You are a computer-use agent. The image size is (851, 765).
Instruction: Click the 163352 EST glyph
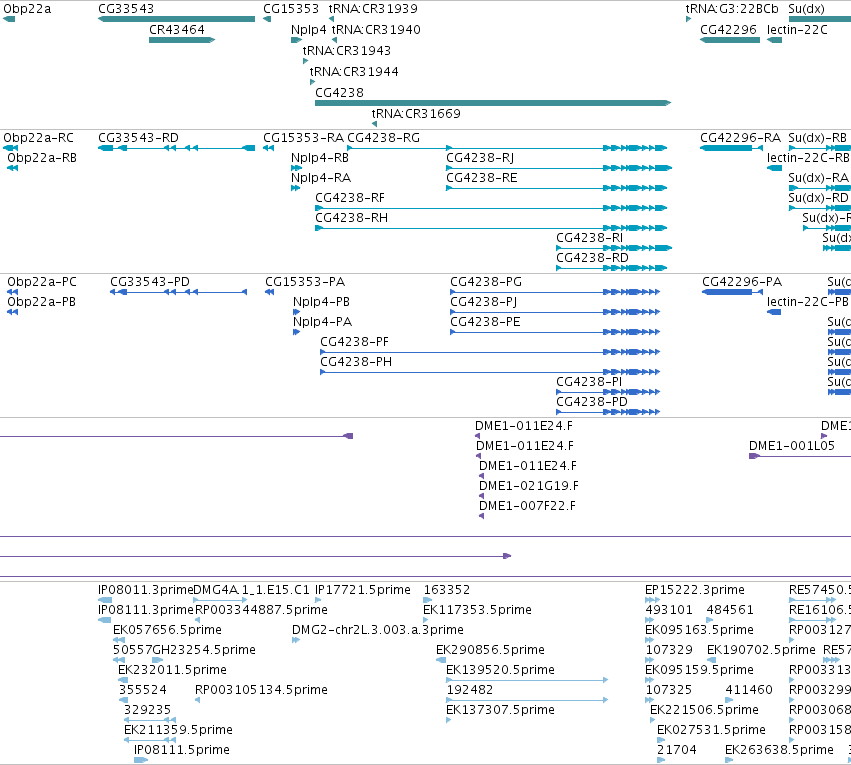coord(428,600)
